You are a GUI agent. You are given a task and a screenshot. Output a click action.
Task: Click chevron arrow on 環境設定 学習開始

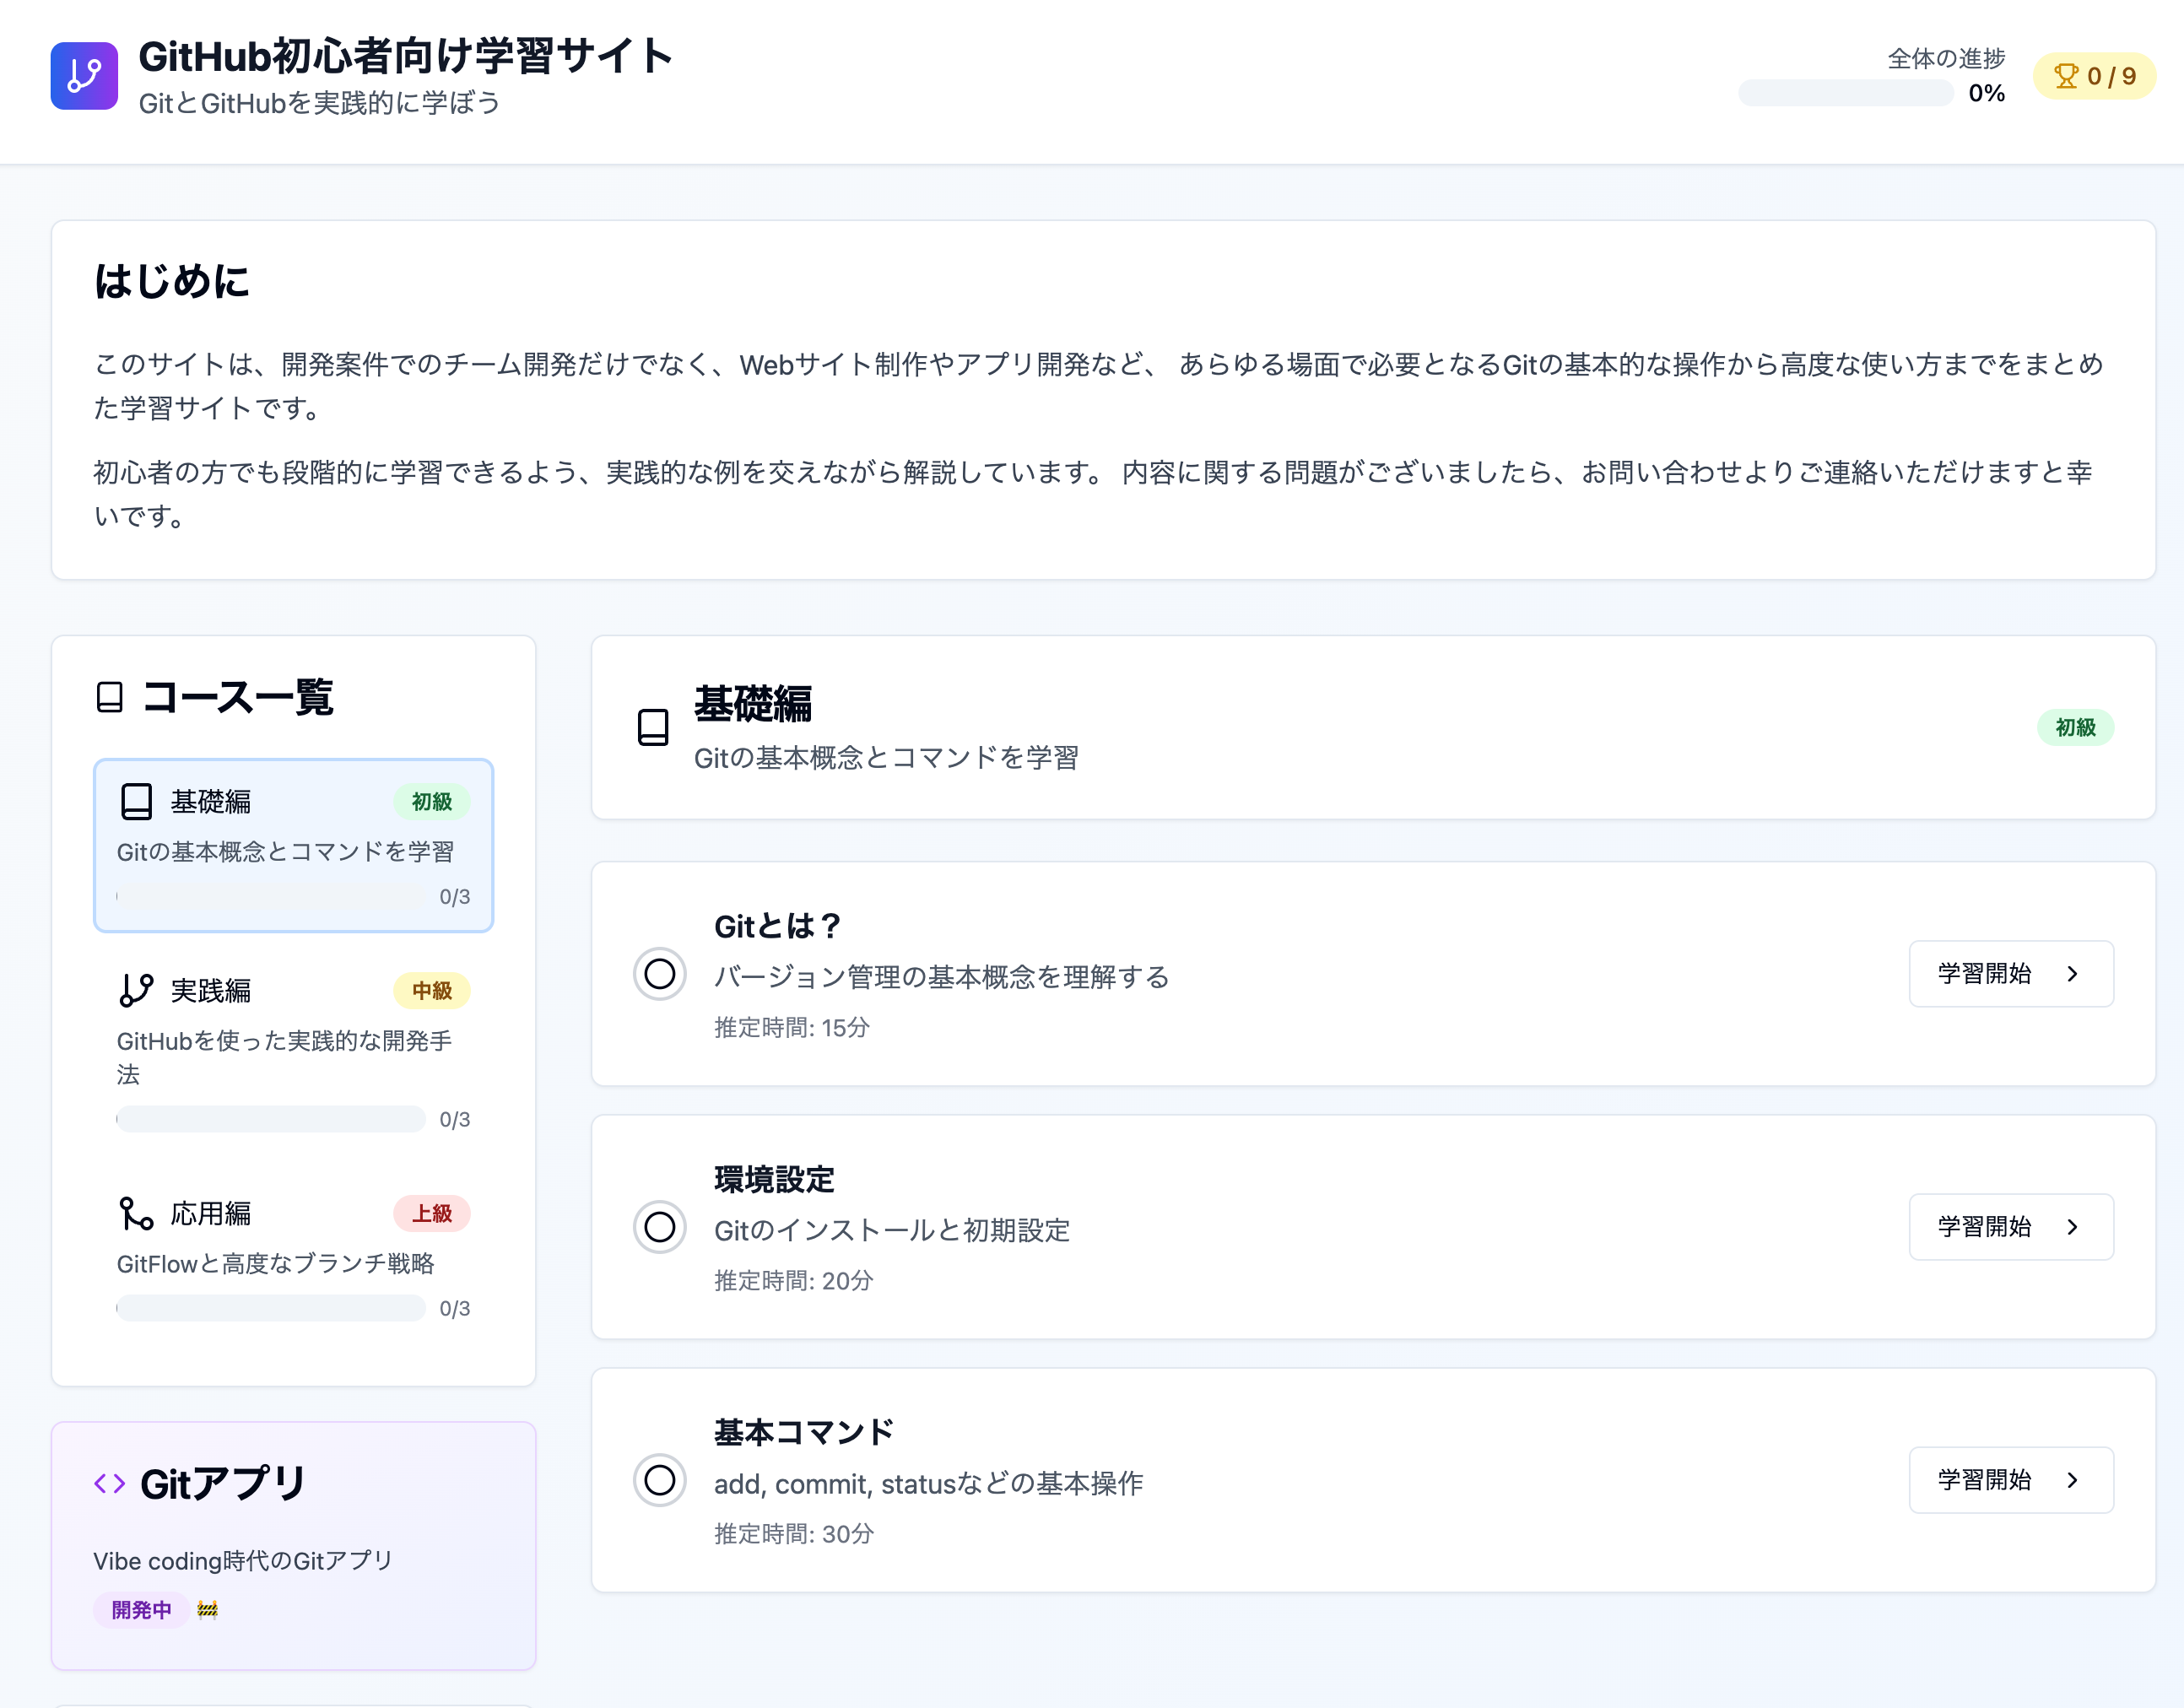click(x=2072, y=1227)
